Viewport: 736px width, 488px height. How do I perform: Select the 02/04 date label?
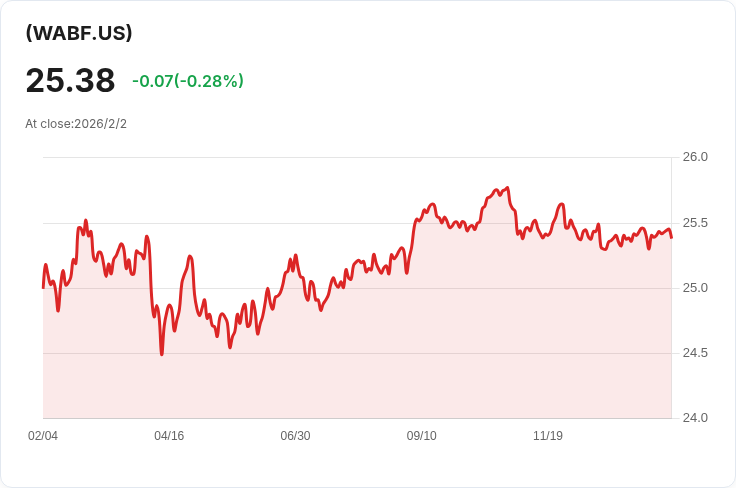(43, 436)
